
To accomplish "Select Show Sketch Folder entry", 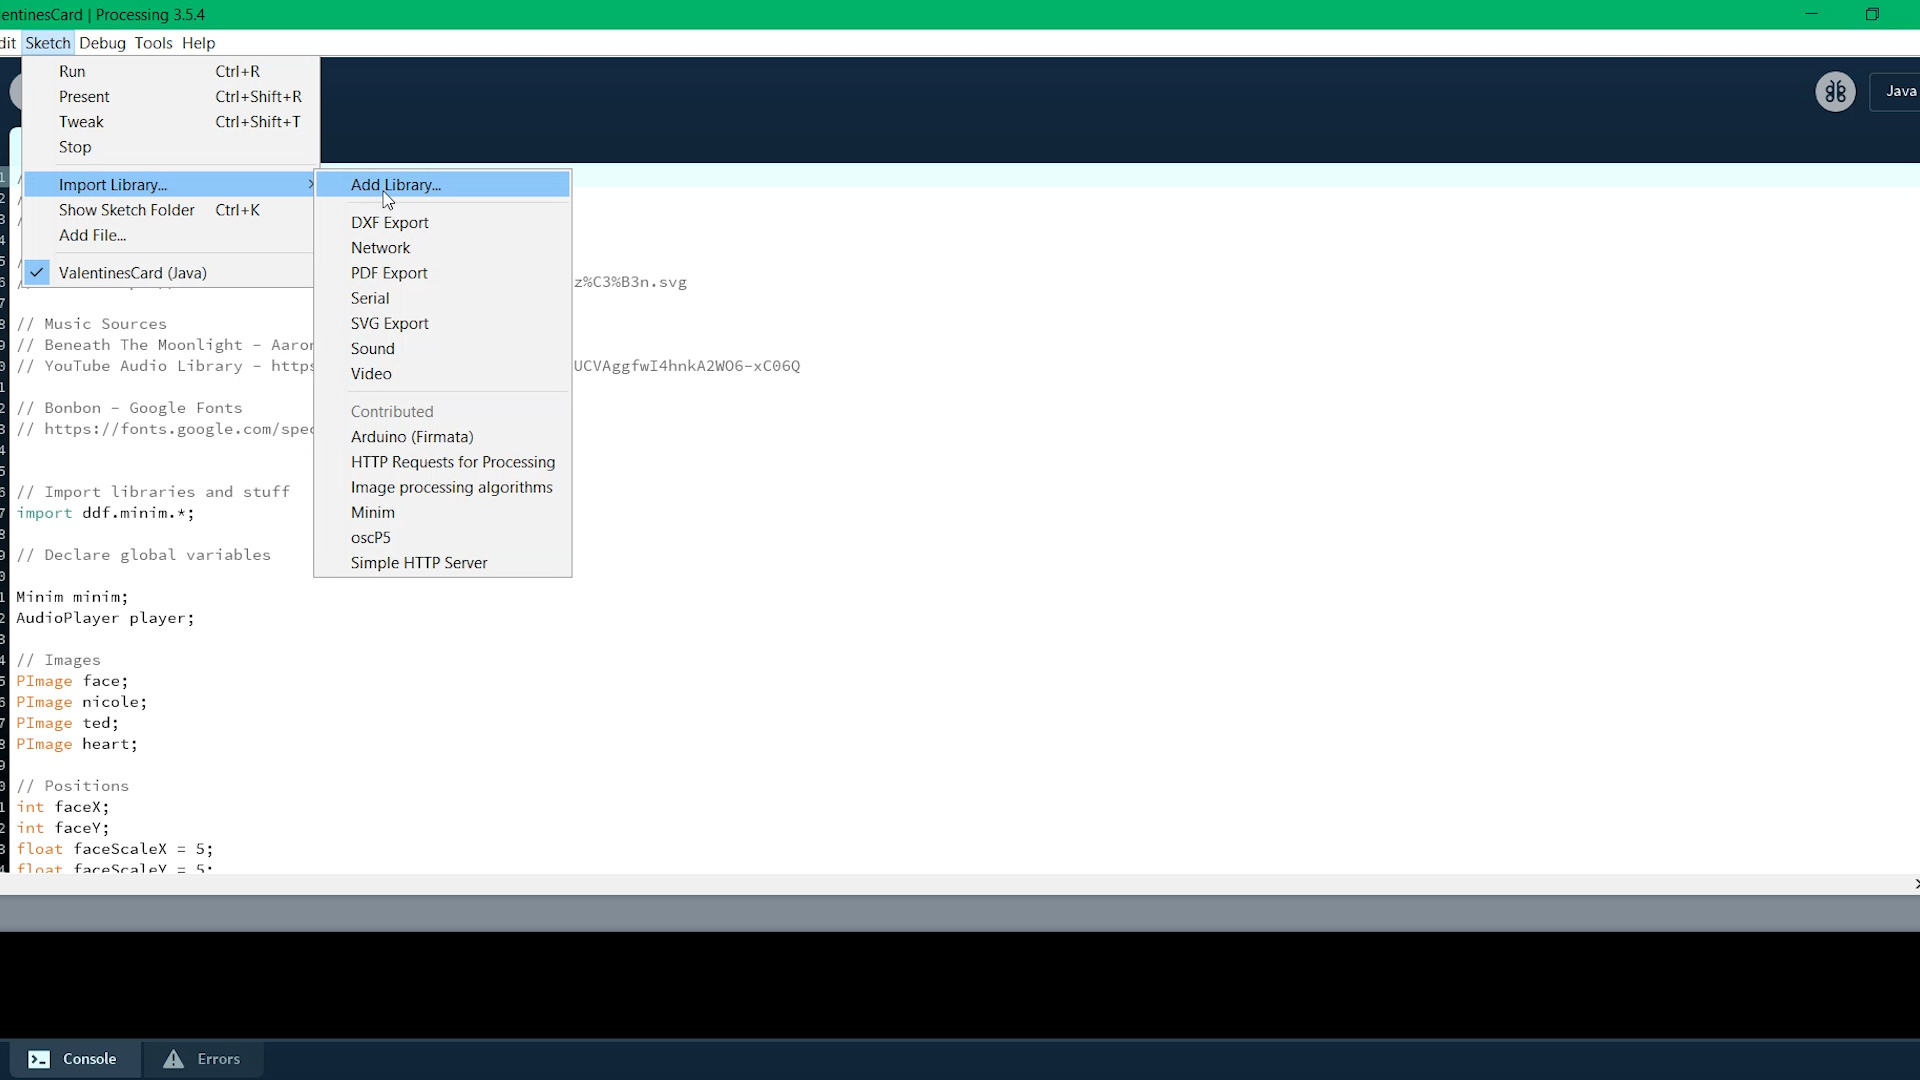I will (127, 210).
